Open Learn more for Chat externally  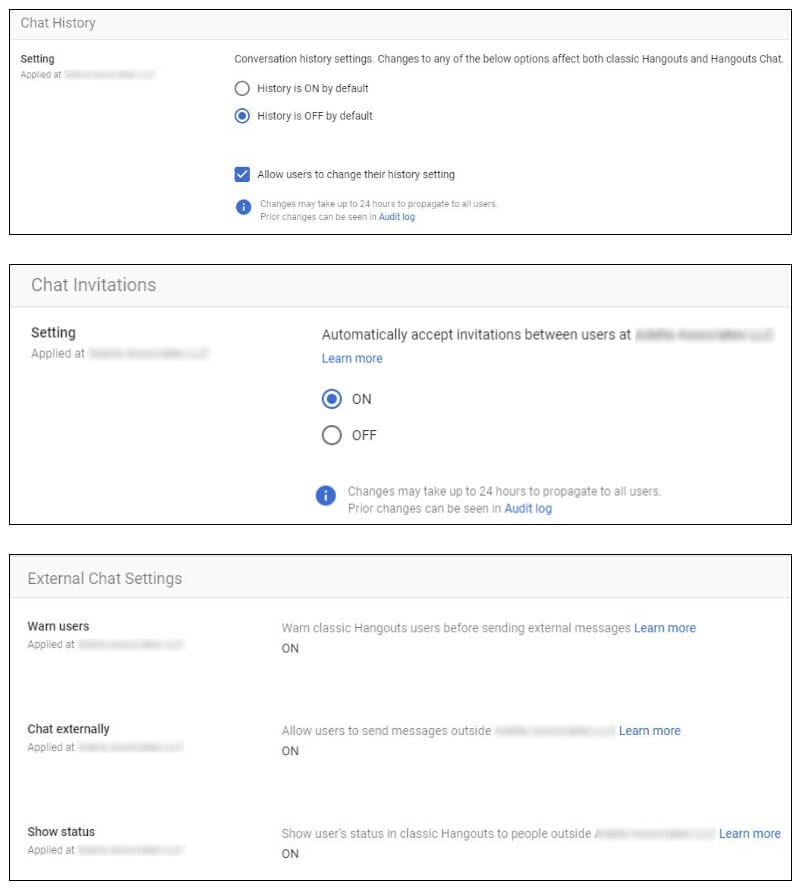click(x=649, y=731)
